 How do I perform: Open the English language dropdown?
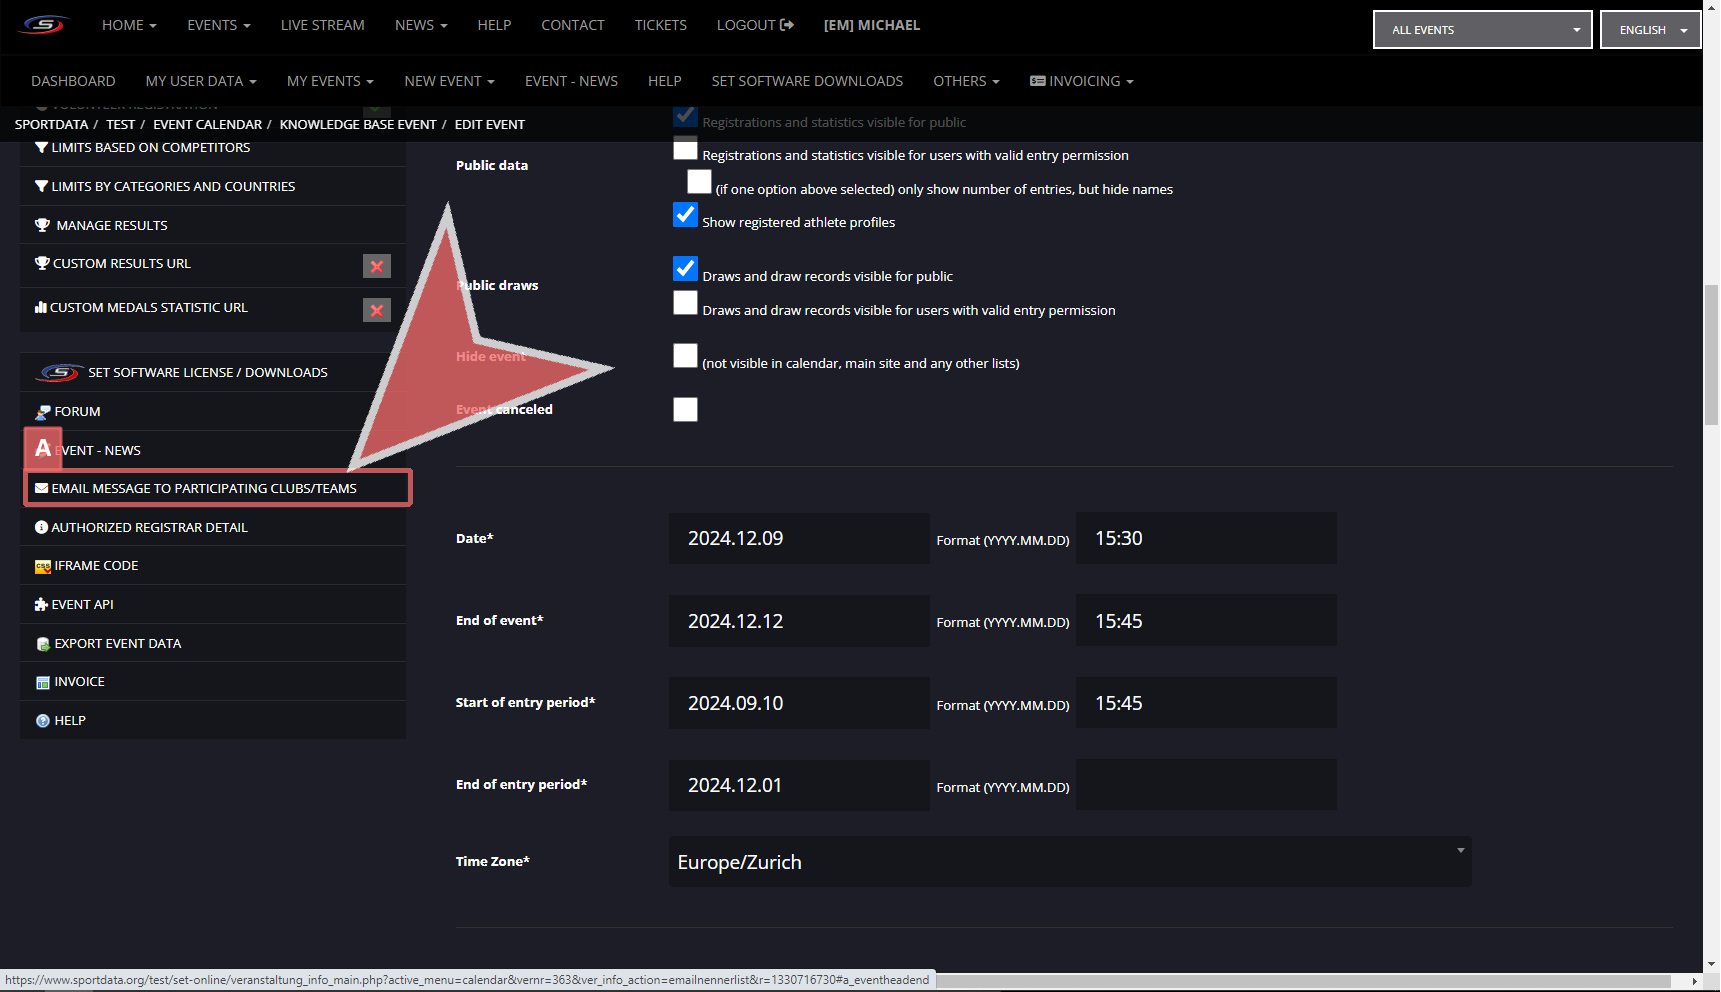pyautogui.click(x=1651, y=30)
